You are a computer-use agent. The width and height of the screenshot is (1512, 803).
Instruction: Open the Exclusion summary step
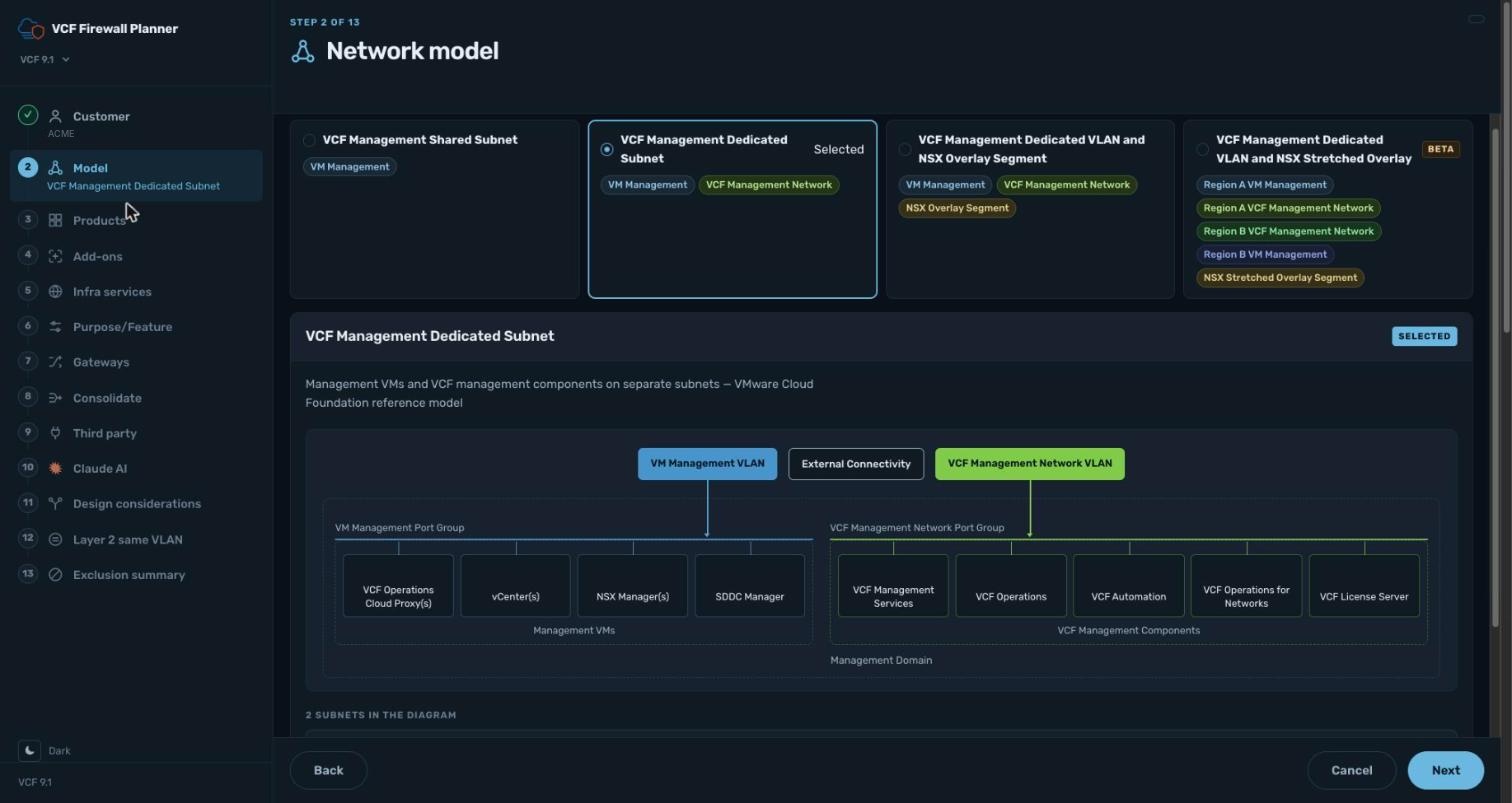click(x=136, y=575)
